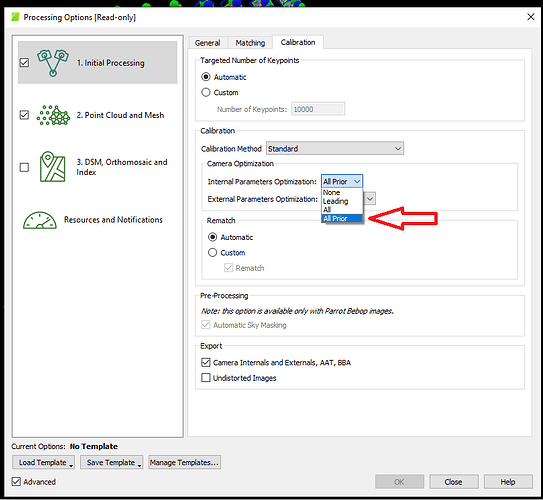543x500 pixels.
Task: Select 2. Point Cloud and Mesh label
Action: click(x=120, y=115)
